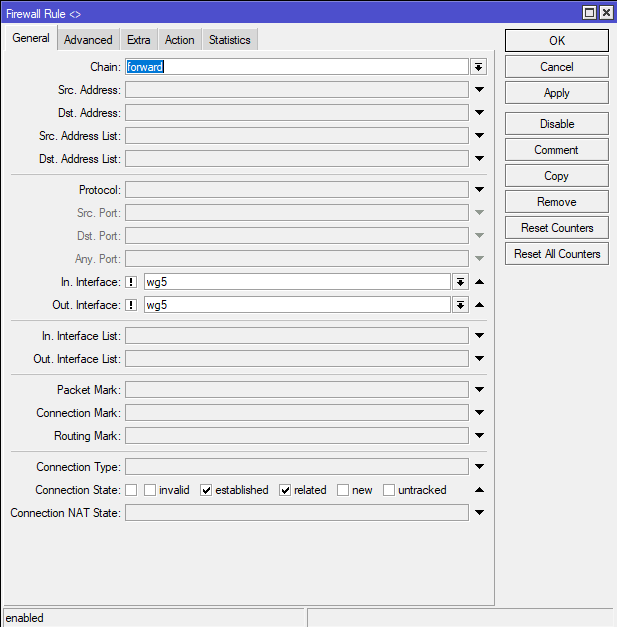This screenshot has height=627, width=617.
Task: Expand the Connection NAT State arrow
Action: pos(479,513)
